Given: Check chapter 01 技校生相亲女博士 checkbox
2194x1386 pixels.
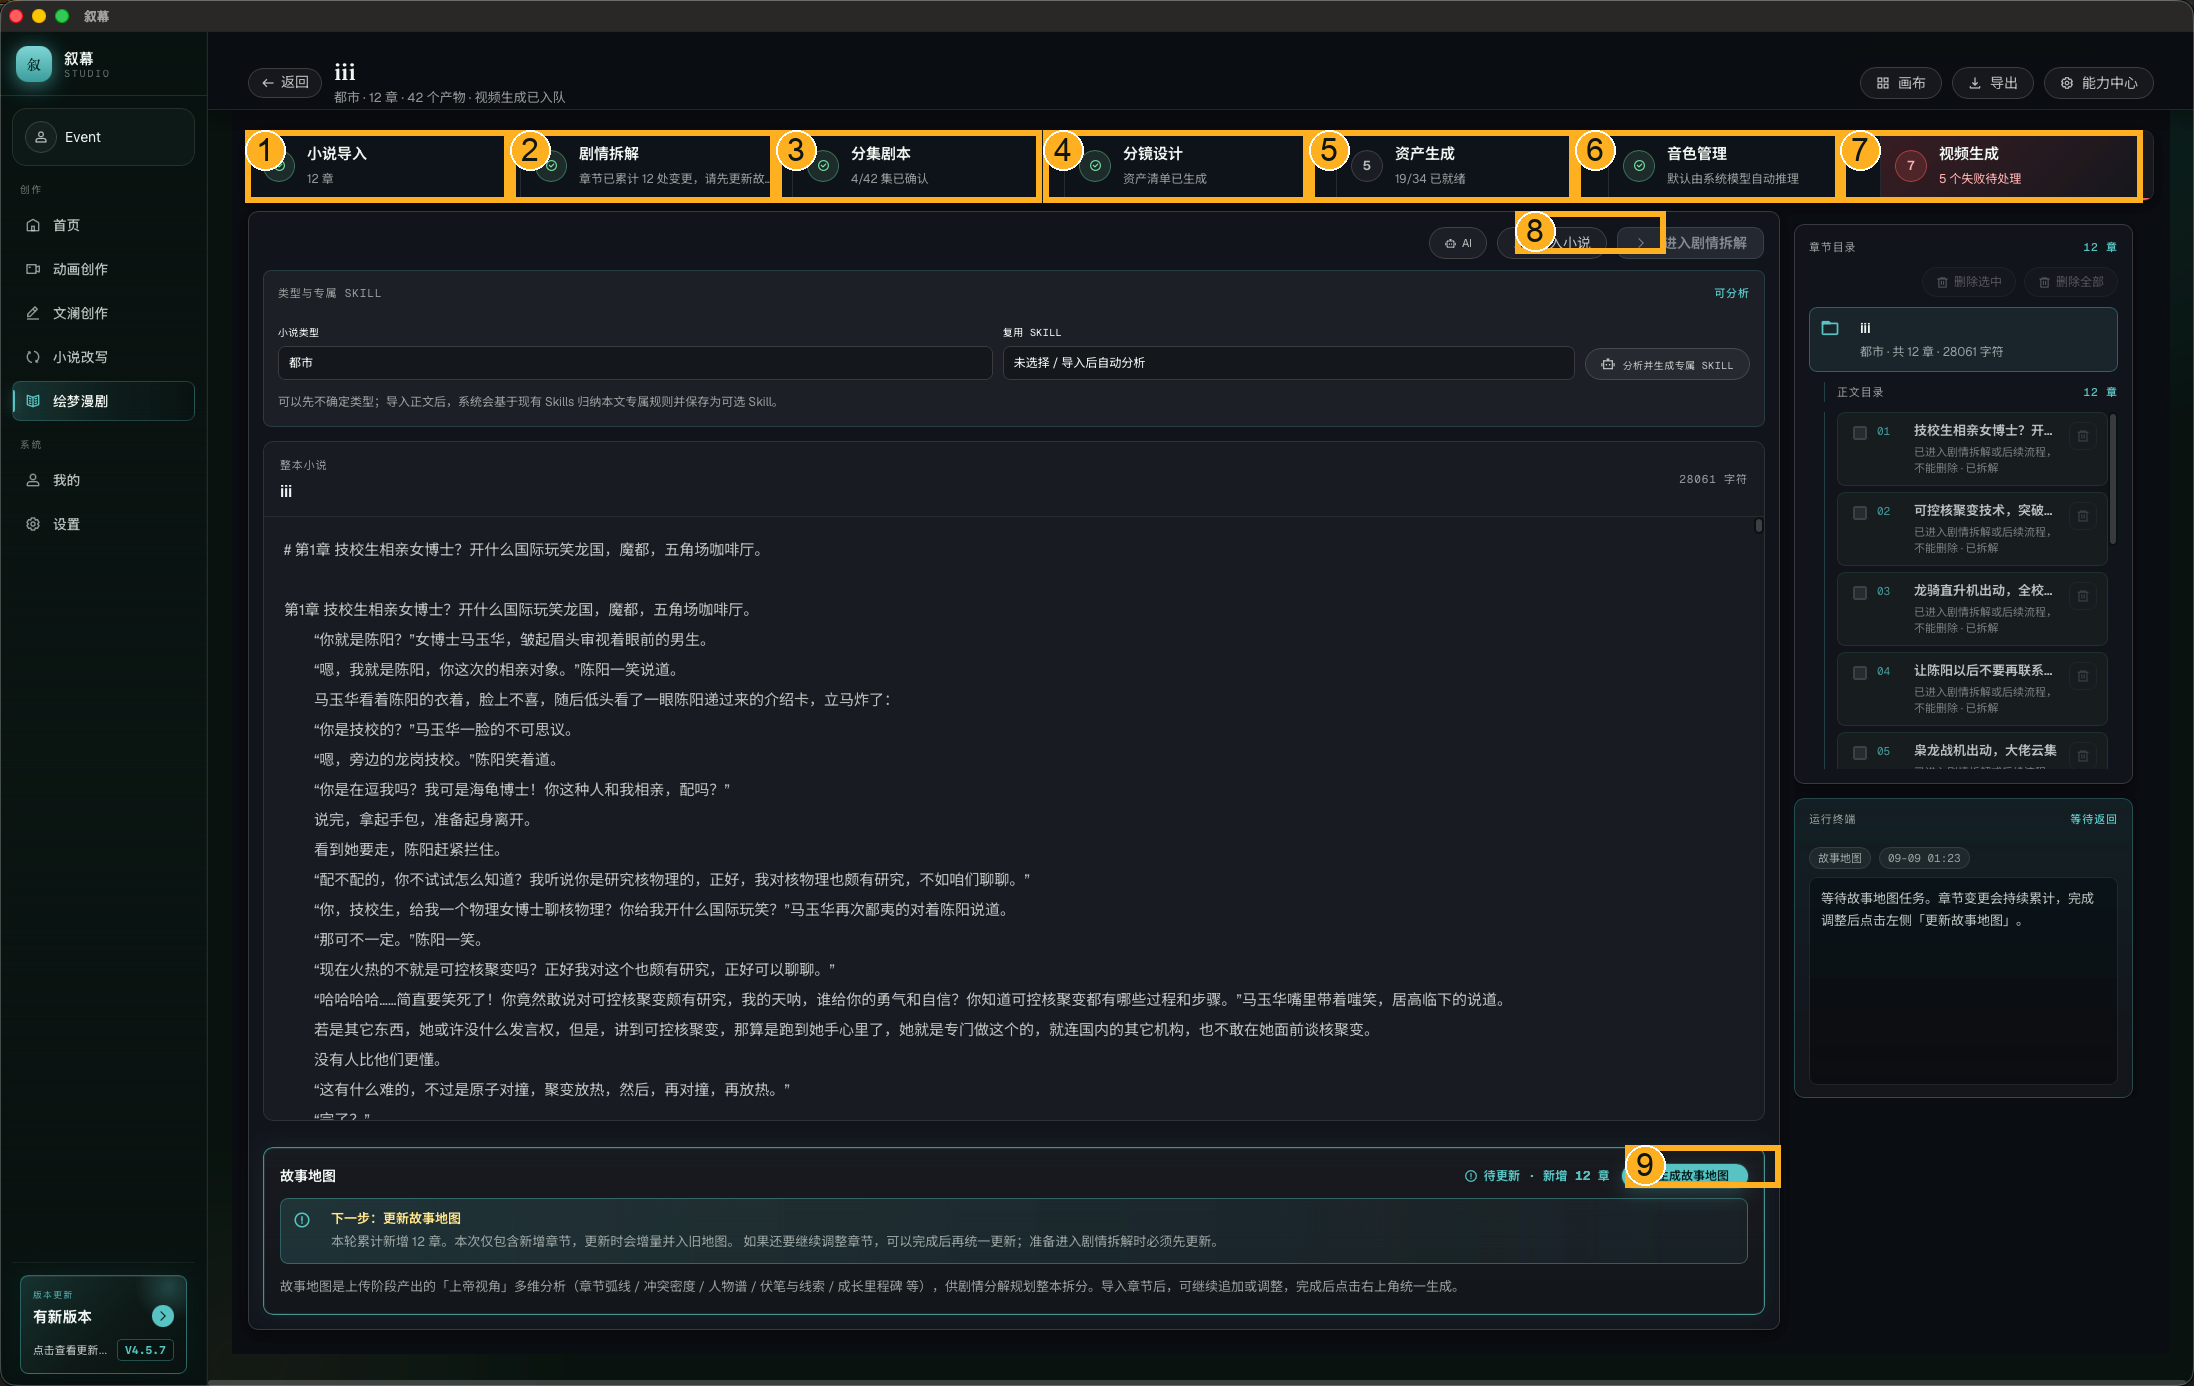Looking at the screenshot, I should (x=1860, y=433).
